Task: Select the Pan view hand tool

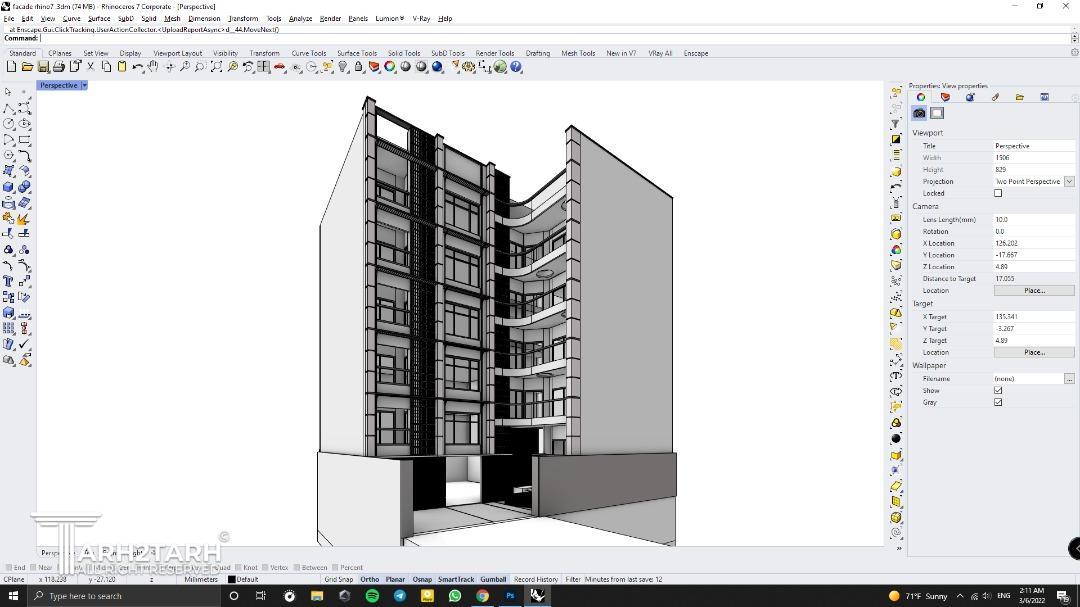Action: [x=153, y=67]
